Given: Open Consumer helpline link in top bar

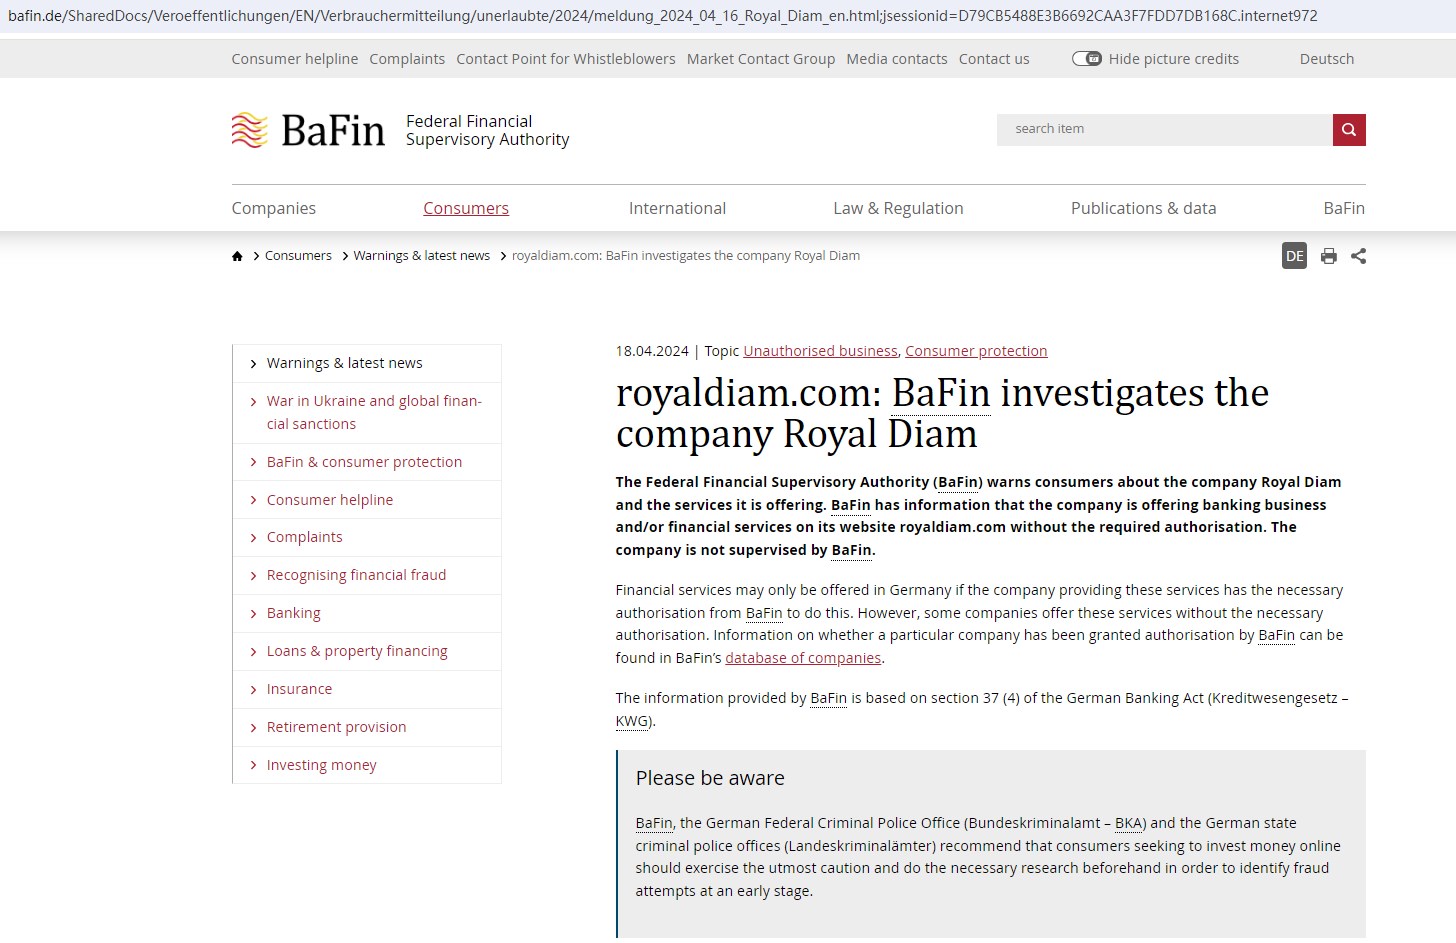Looking at the screenshot, I should click(x=295, y=59).
